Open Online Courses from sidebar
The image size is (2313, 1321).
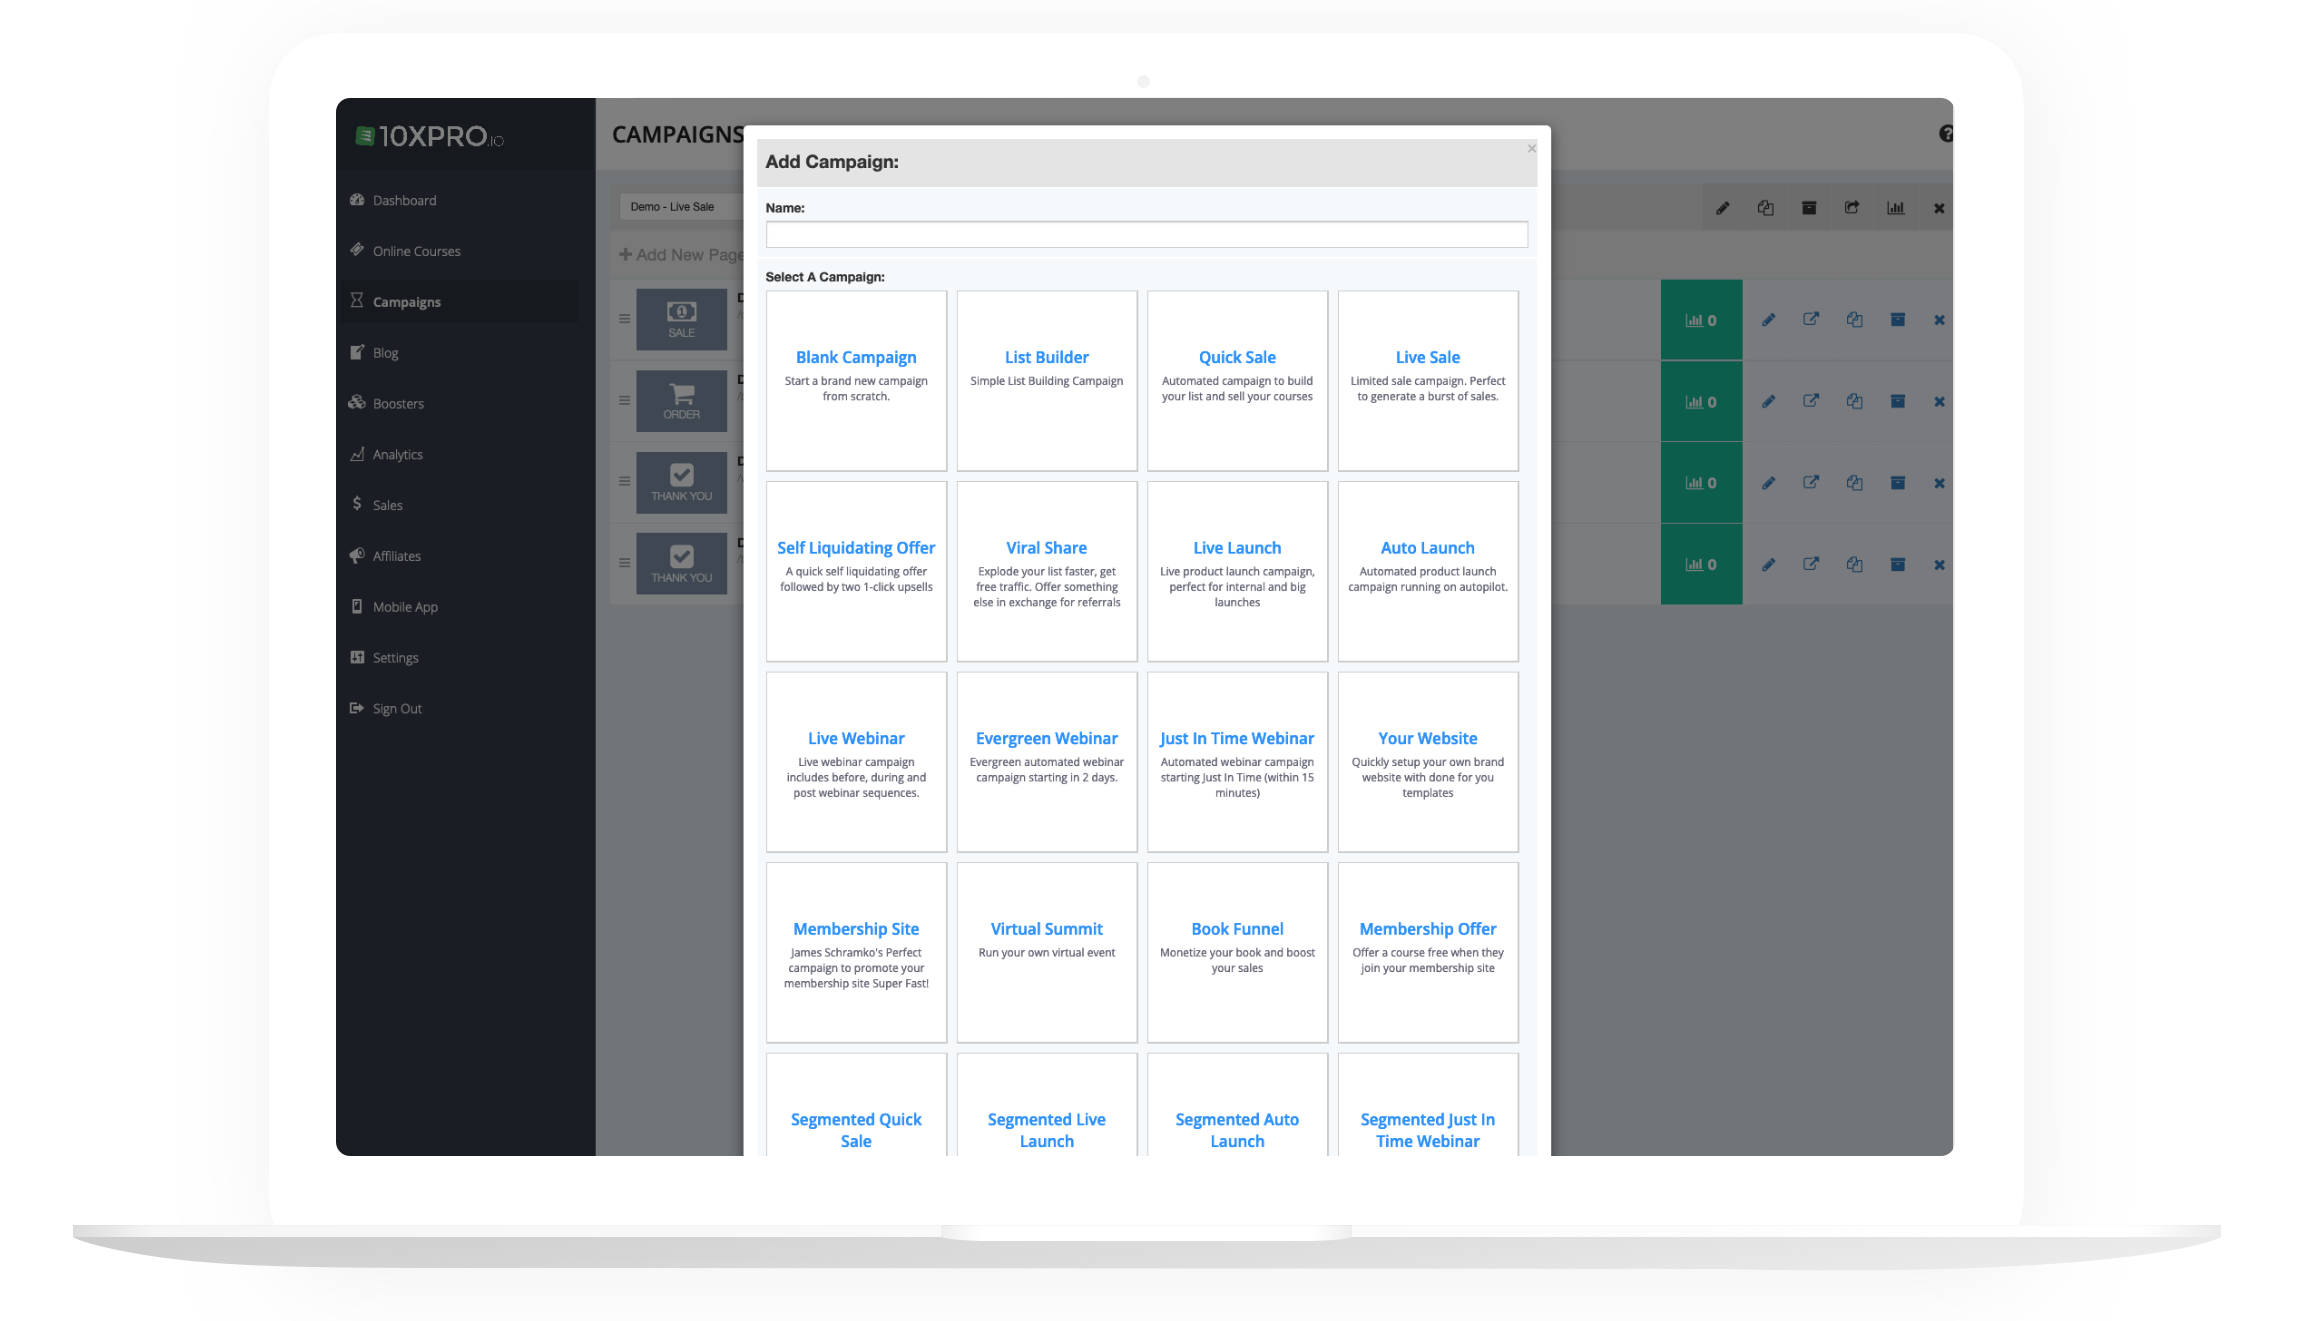click(416, 251)
